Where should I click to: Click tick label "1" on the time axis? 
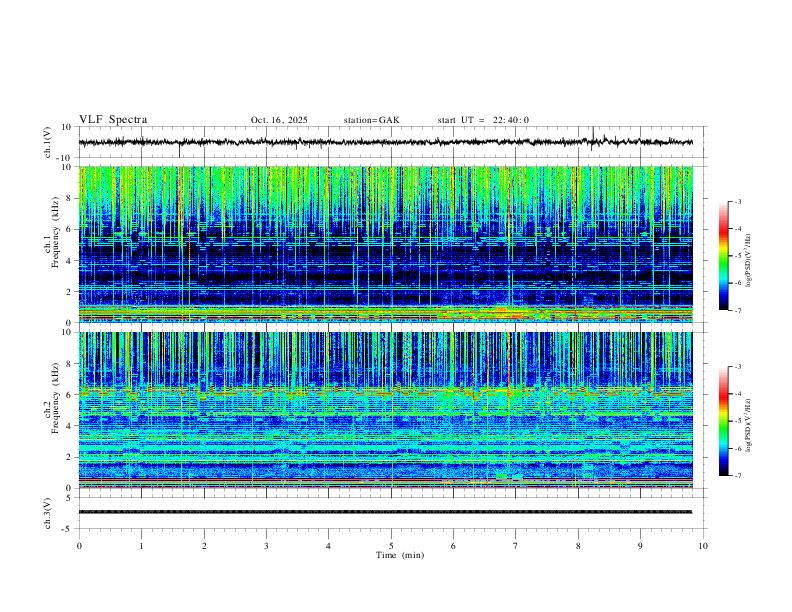[x=141, y=546]
